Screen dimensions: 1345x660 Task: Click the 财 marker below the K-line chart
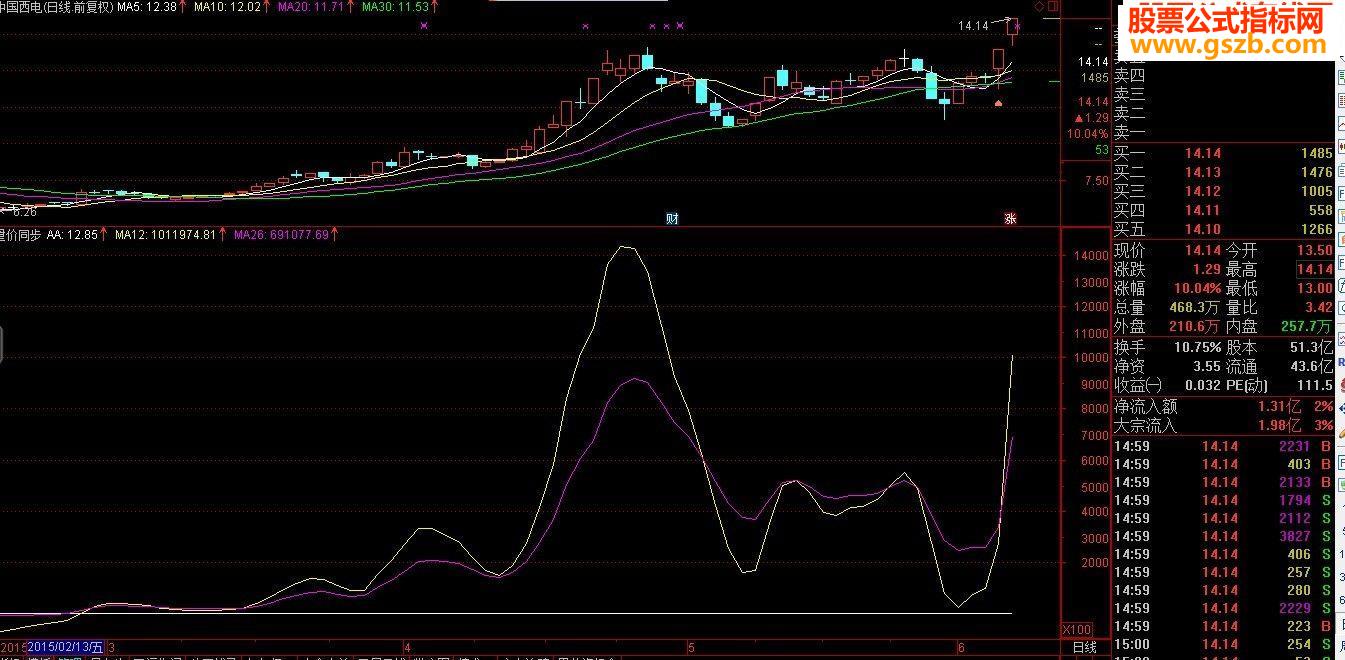(x=672, y=218)
